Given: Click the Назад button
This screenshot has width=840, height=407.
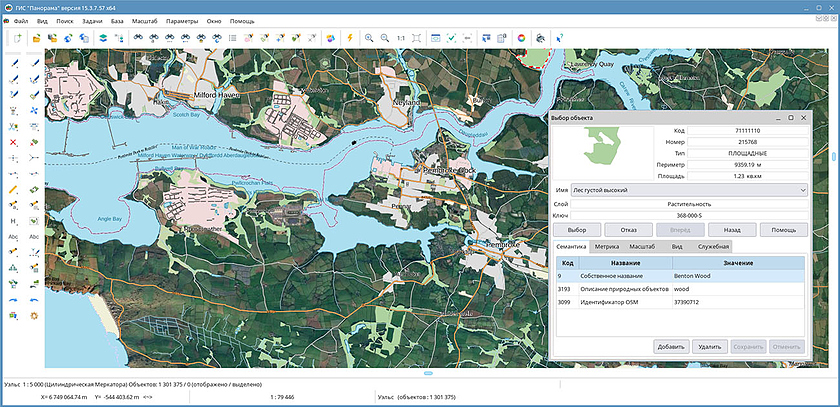Looking at the screenshot, I should click(x=732, y=230).
